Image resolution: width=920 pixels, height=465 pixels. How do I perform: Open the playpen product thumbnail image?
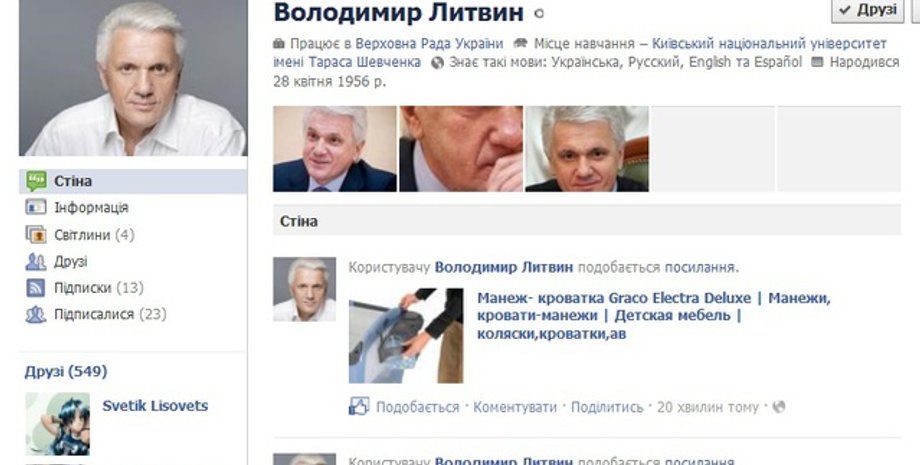coord(406,335)
